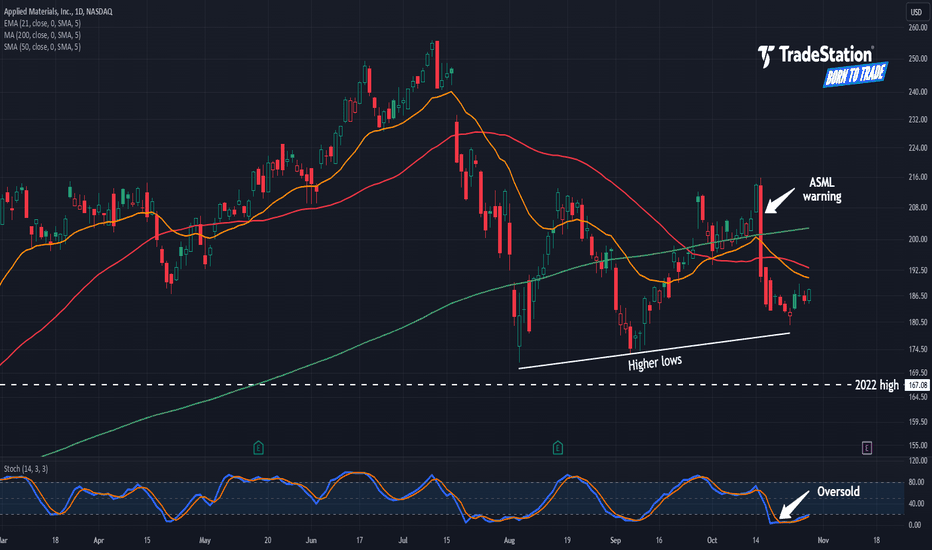The height and width of the screenshot is (550, 932).
Task: Click the Apr date axis label
Action: (99, 540)
